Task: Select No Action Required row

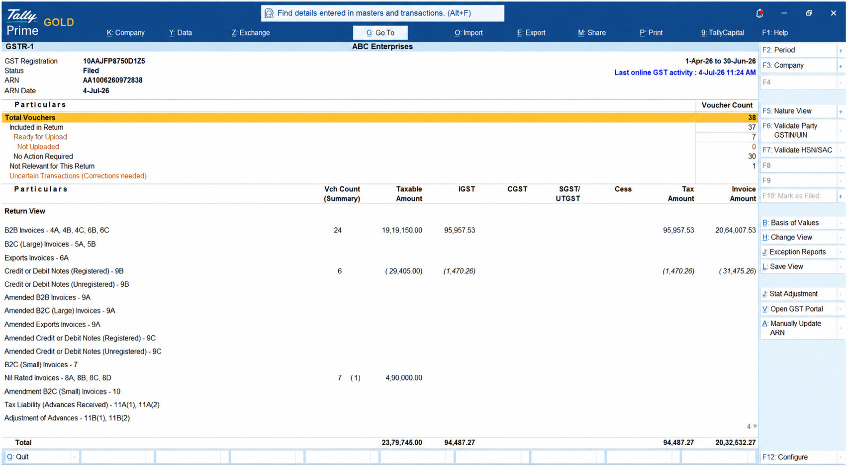Action: (380, 157)
